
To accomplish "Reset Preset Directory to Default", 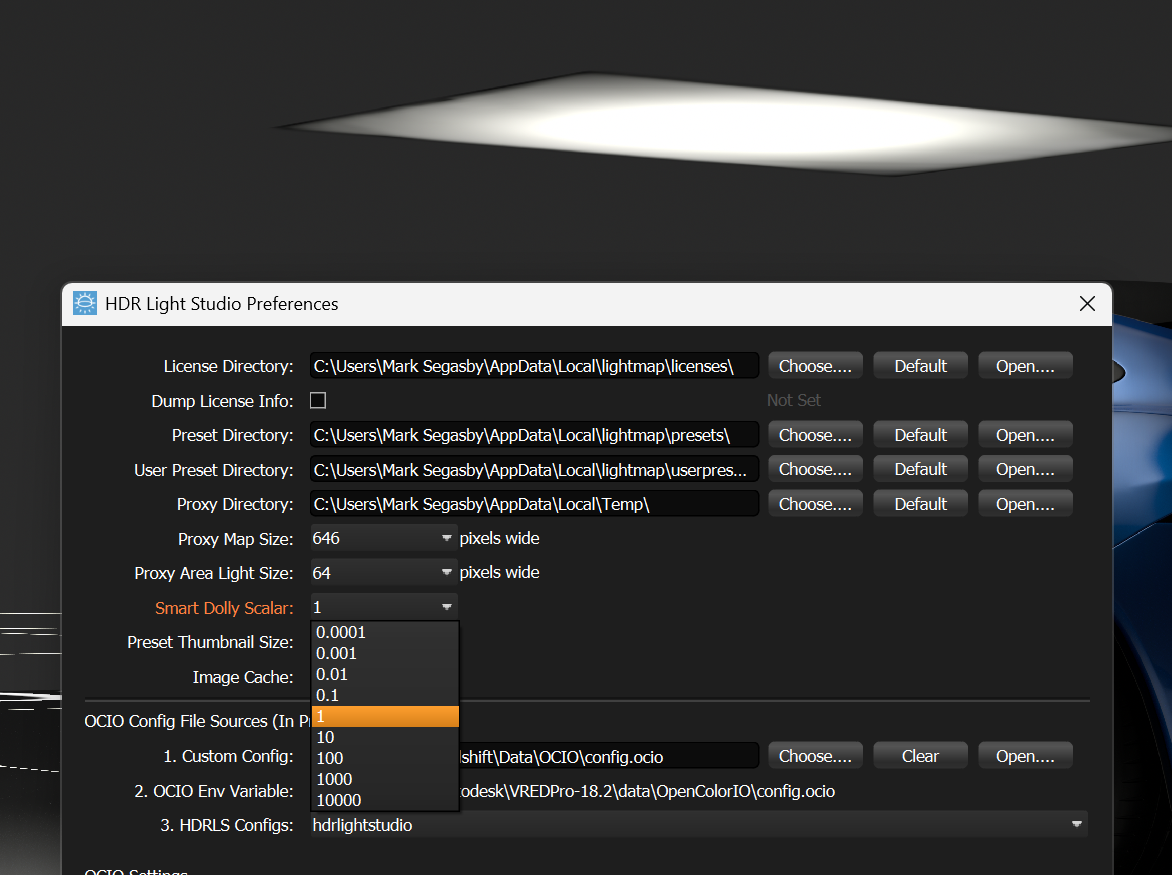I will [x=919, y=434].
